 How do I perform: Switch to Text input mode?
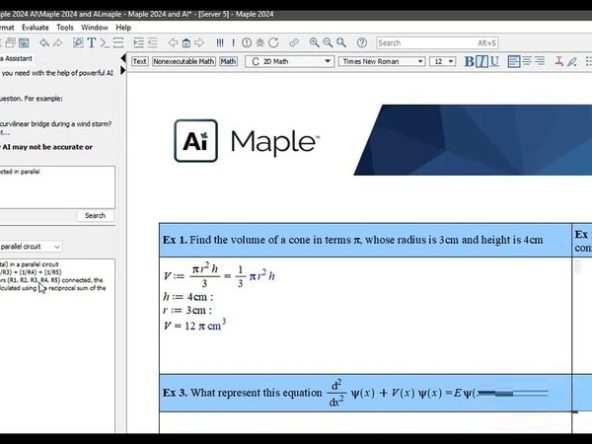pyautogui.click(x=139, y=61)
